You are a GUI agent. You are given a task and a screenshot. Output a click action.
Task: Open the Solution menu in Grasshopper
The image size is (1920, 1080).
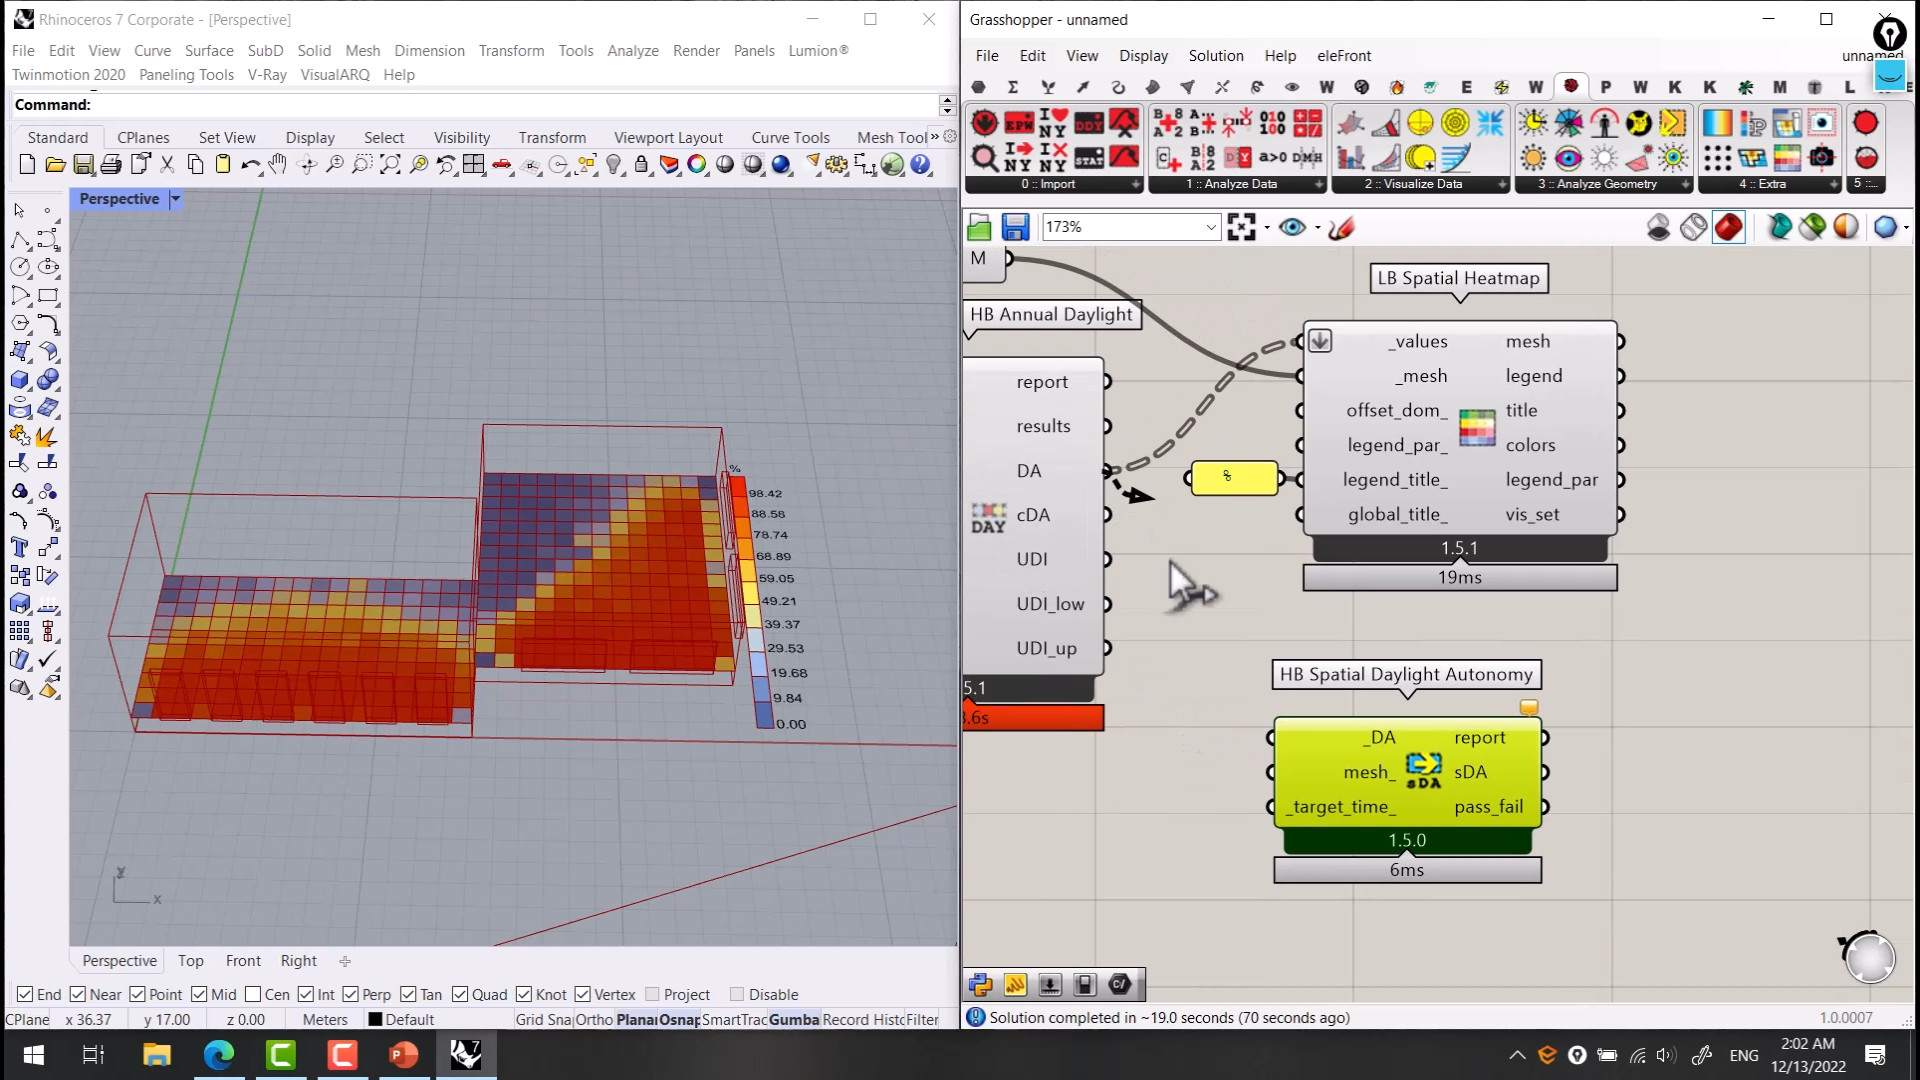1215,56
